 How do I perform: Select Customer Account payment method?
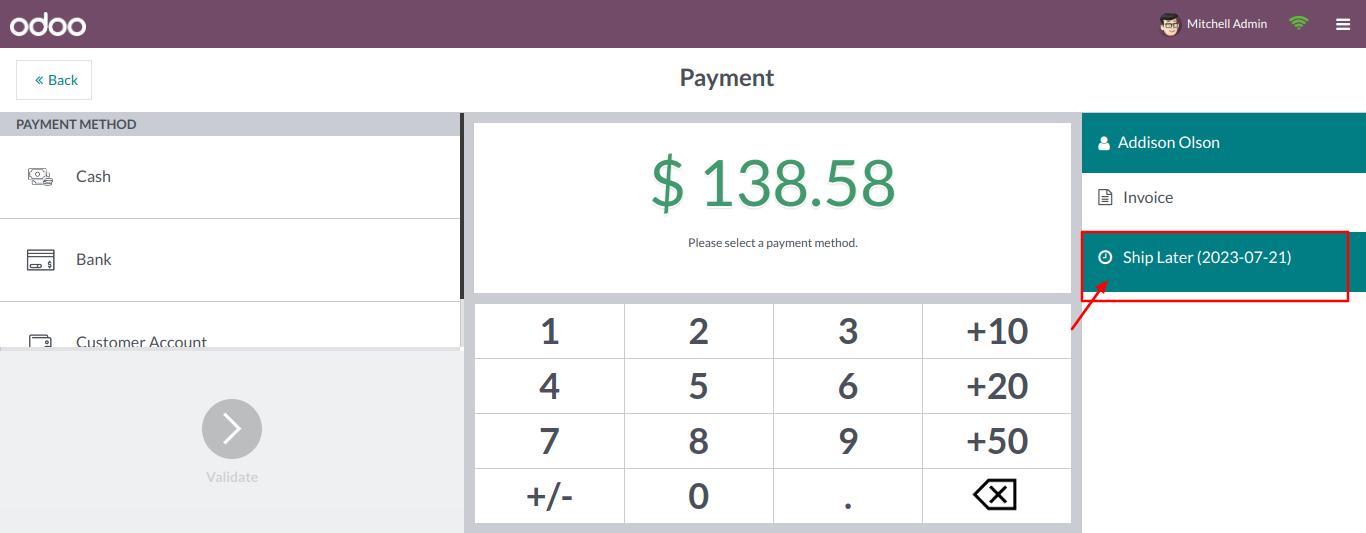(141, 341)
